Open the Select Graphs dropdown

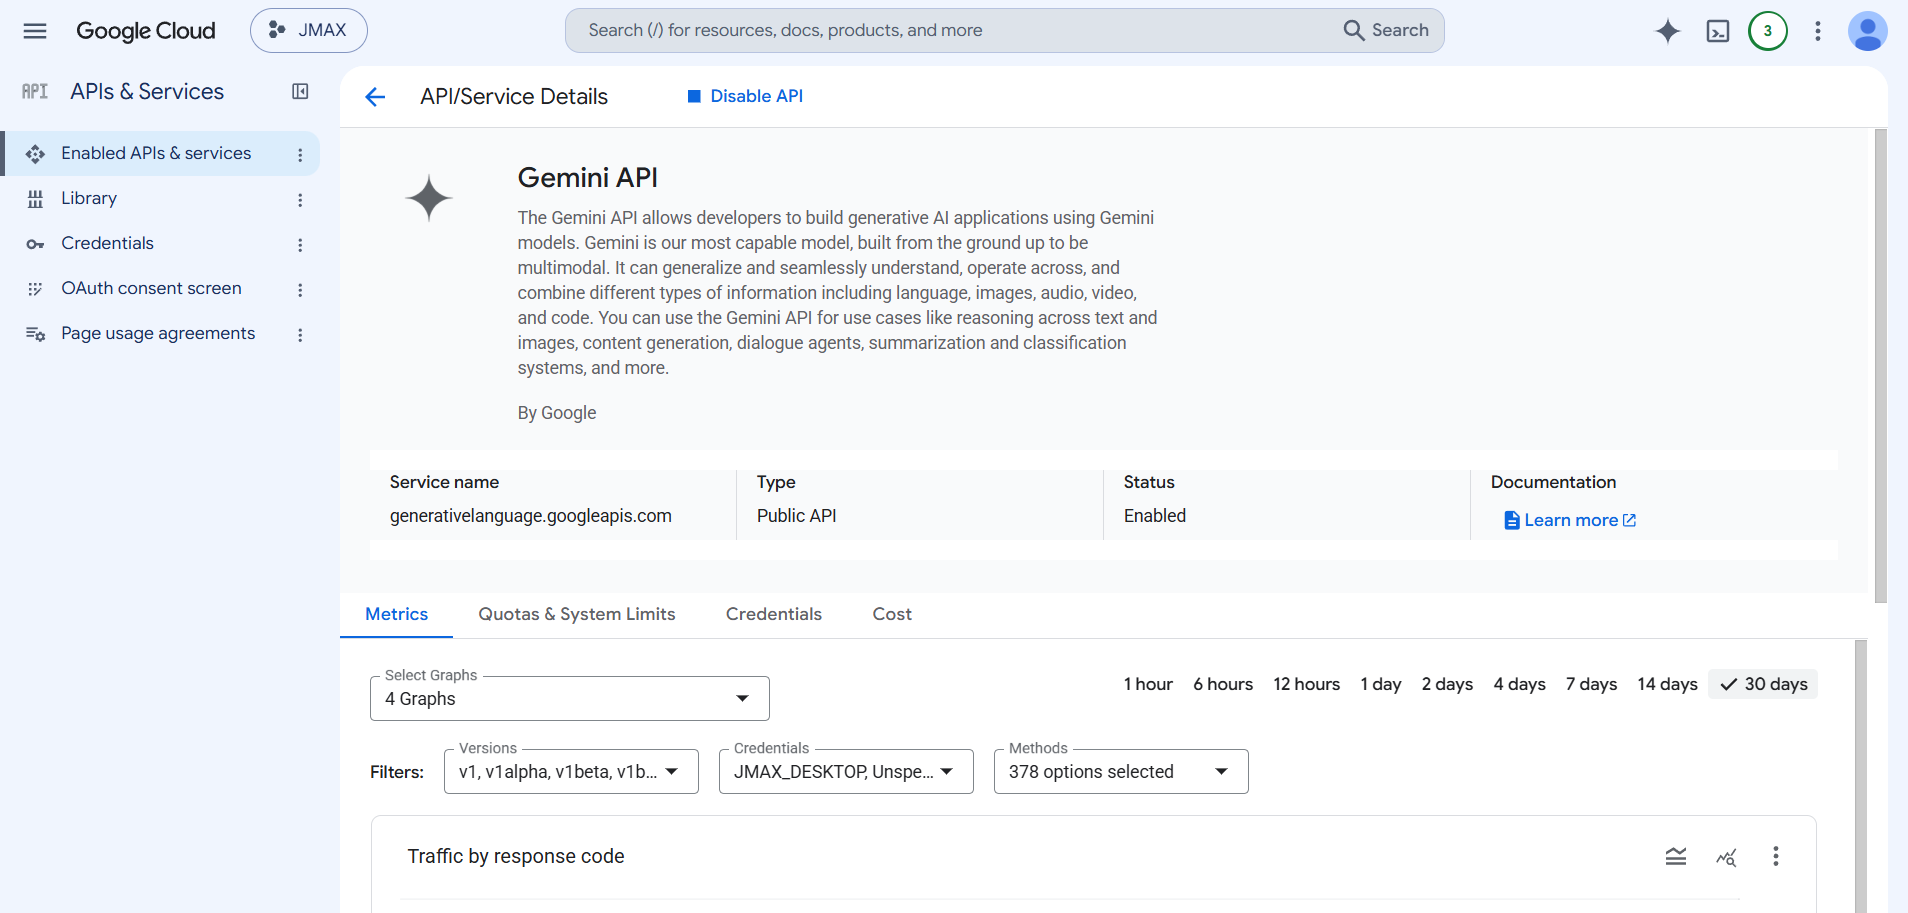click(x=570, y=698)
